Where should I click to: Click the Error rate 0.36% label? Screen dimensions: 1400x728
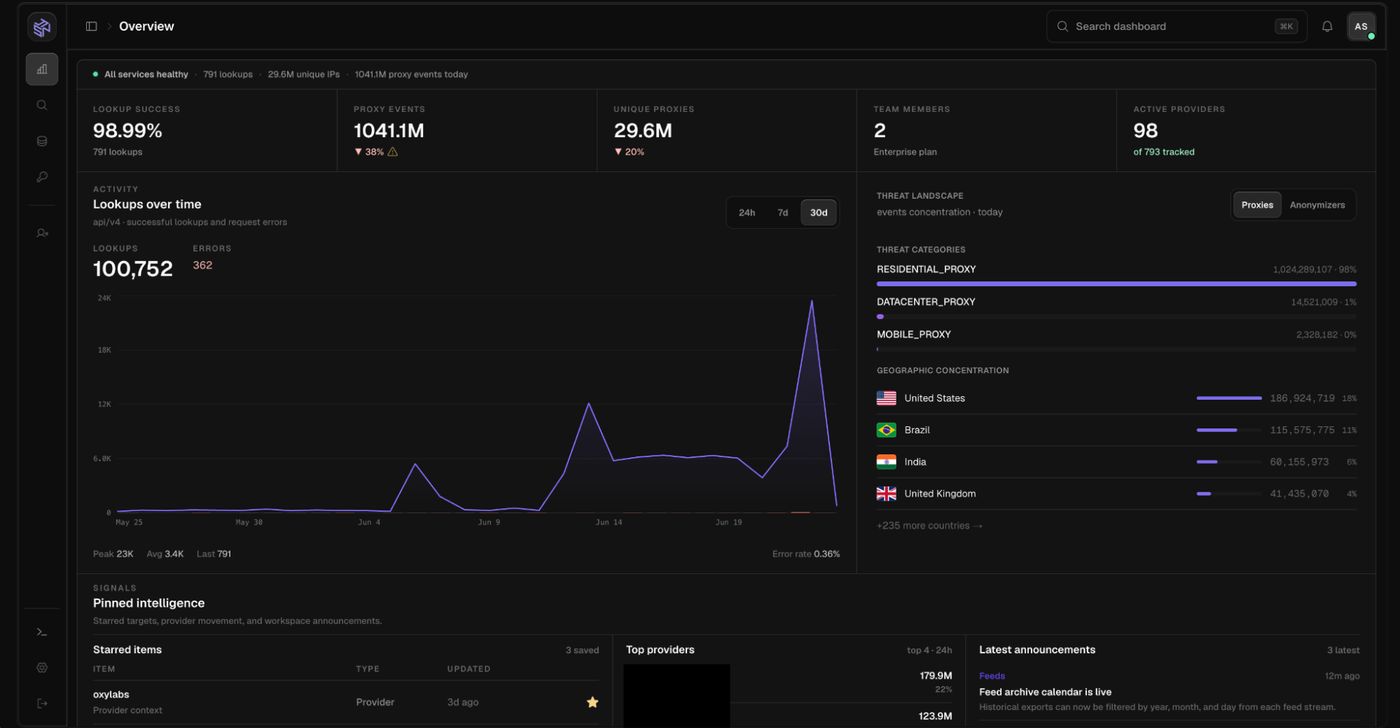[x=806, y=554]
